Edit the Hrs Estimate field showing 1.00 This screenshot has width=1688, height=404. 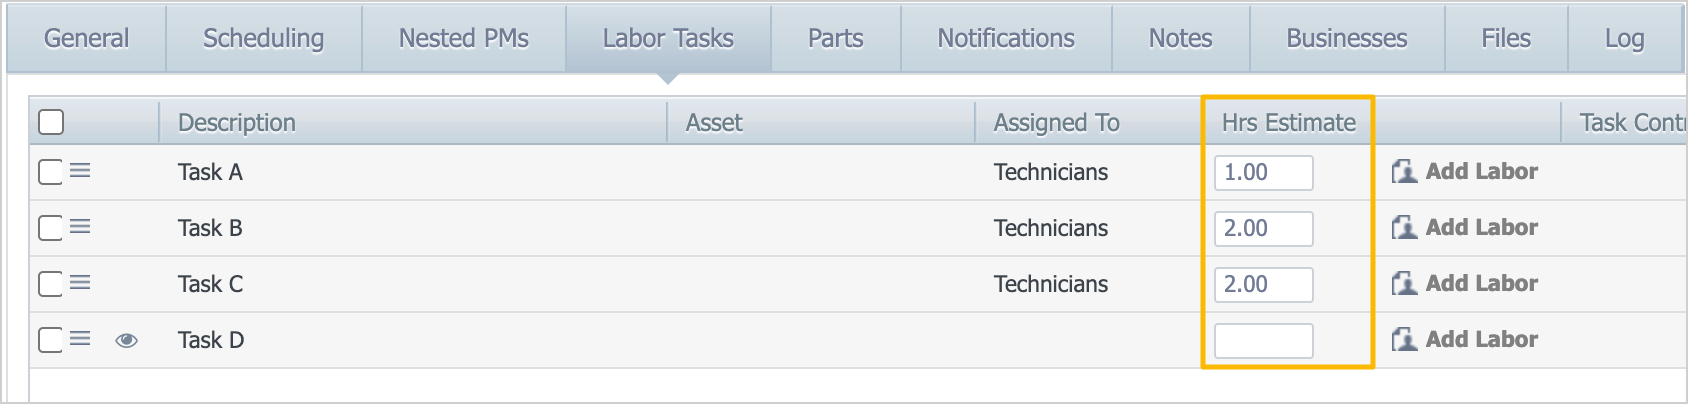pos(1263,172)
